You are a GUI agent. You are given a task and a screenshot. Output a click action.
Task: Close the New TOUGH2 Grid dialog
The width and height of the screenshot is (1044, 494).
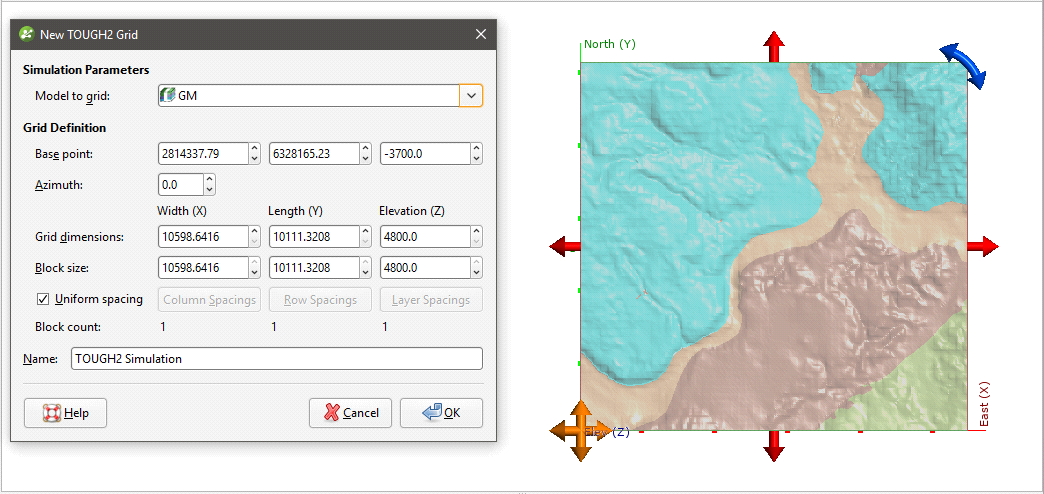[x=481, y=34]
